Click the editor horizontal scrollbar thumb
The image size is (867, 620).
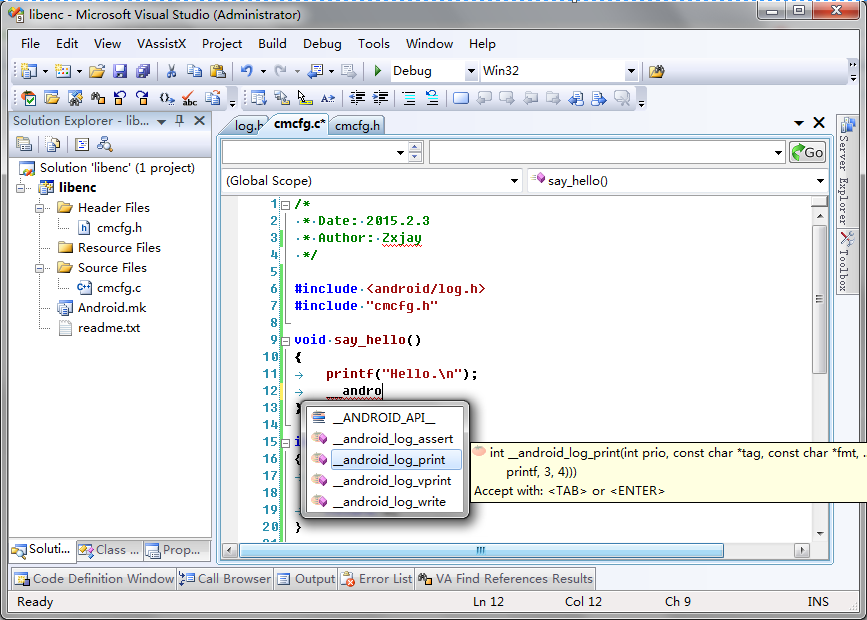[481, 550]
